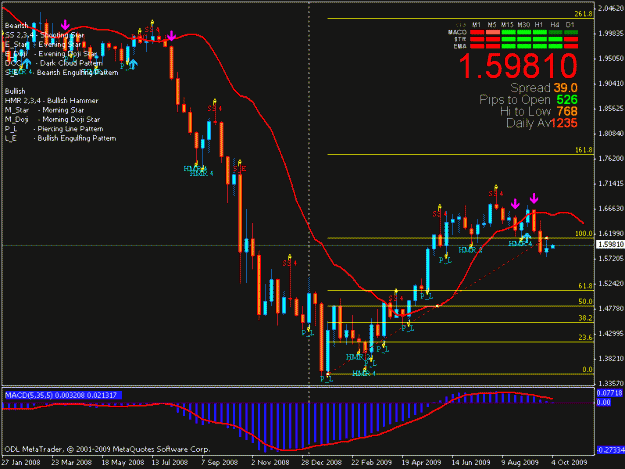Click the 4 Oct 2009 date label
Image resolution: width=625 pixels, height=469 pixels.
[x=569, y=462]
